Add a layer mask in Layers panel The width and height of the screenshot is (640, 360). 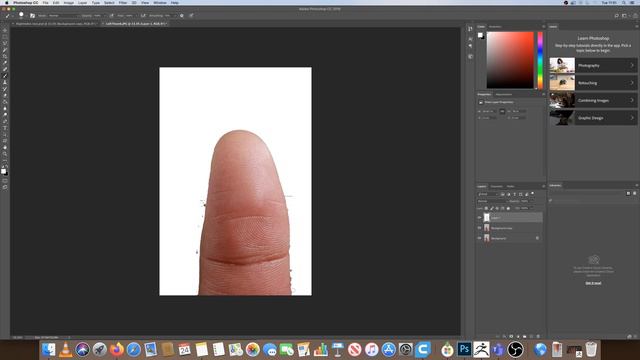511,336
